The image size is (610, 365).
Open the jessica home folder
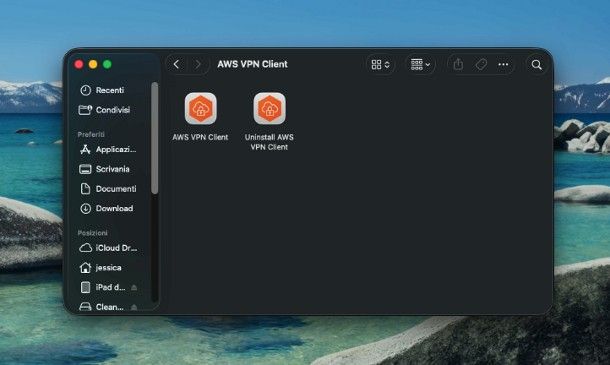100,268
